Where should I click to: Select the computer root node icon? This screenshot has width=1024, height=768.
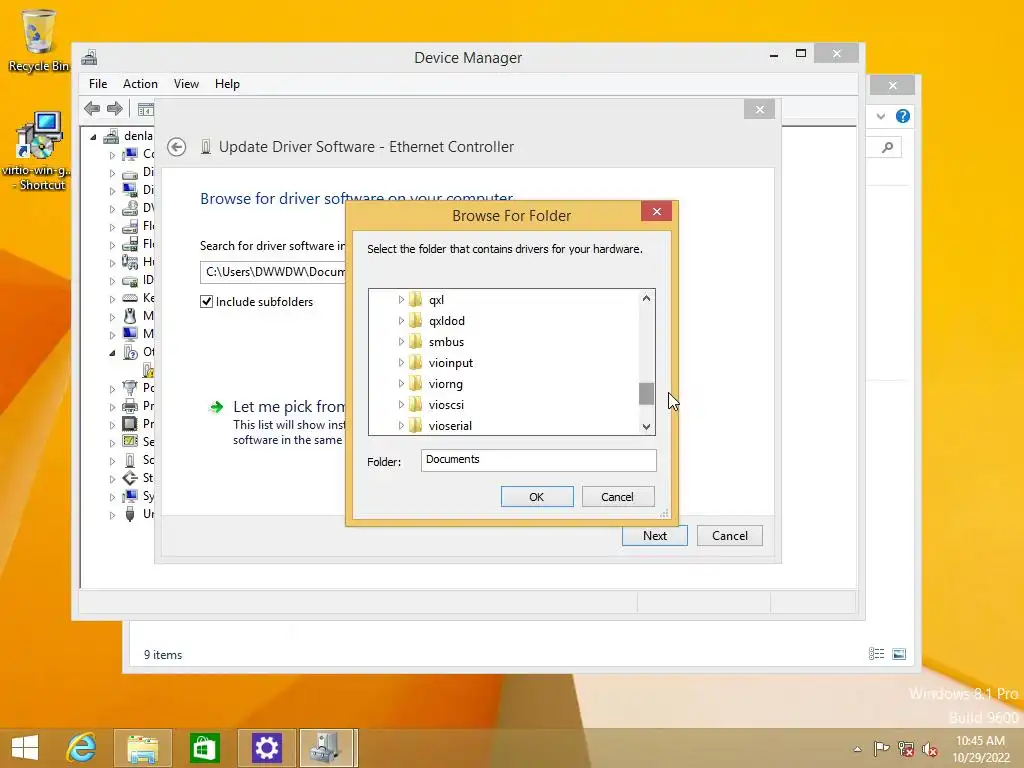(112, 136)
